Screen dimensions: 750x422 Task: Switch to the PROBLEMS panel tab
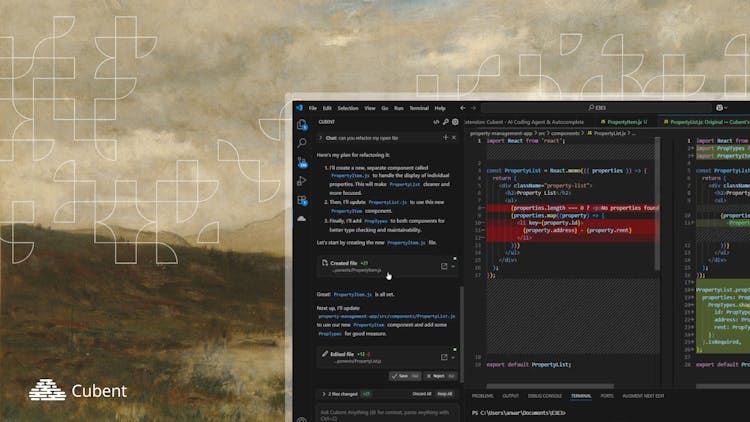point(482,396)
